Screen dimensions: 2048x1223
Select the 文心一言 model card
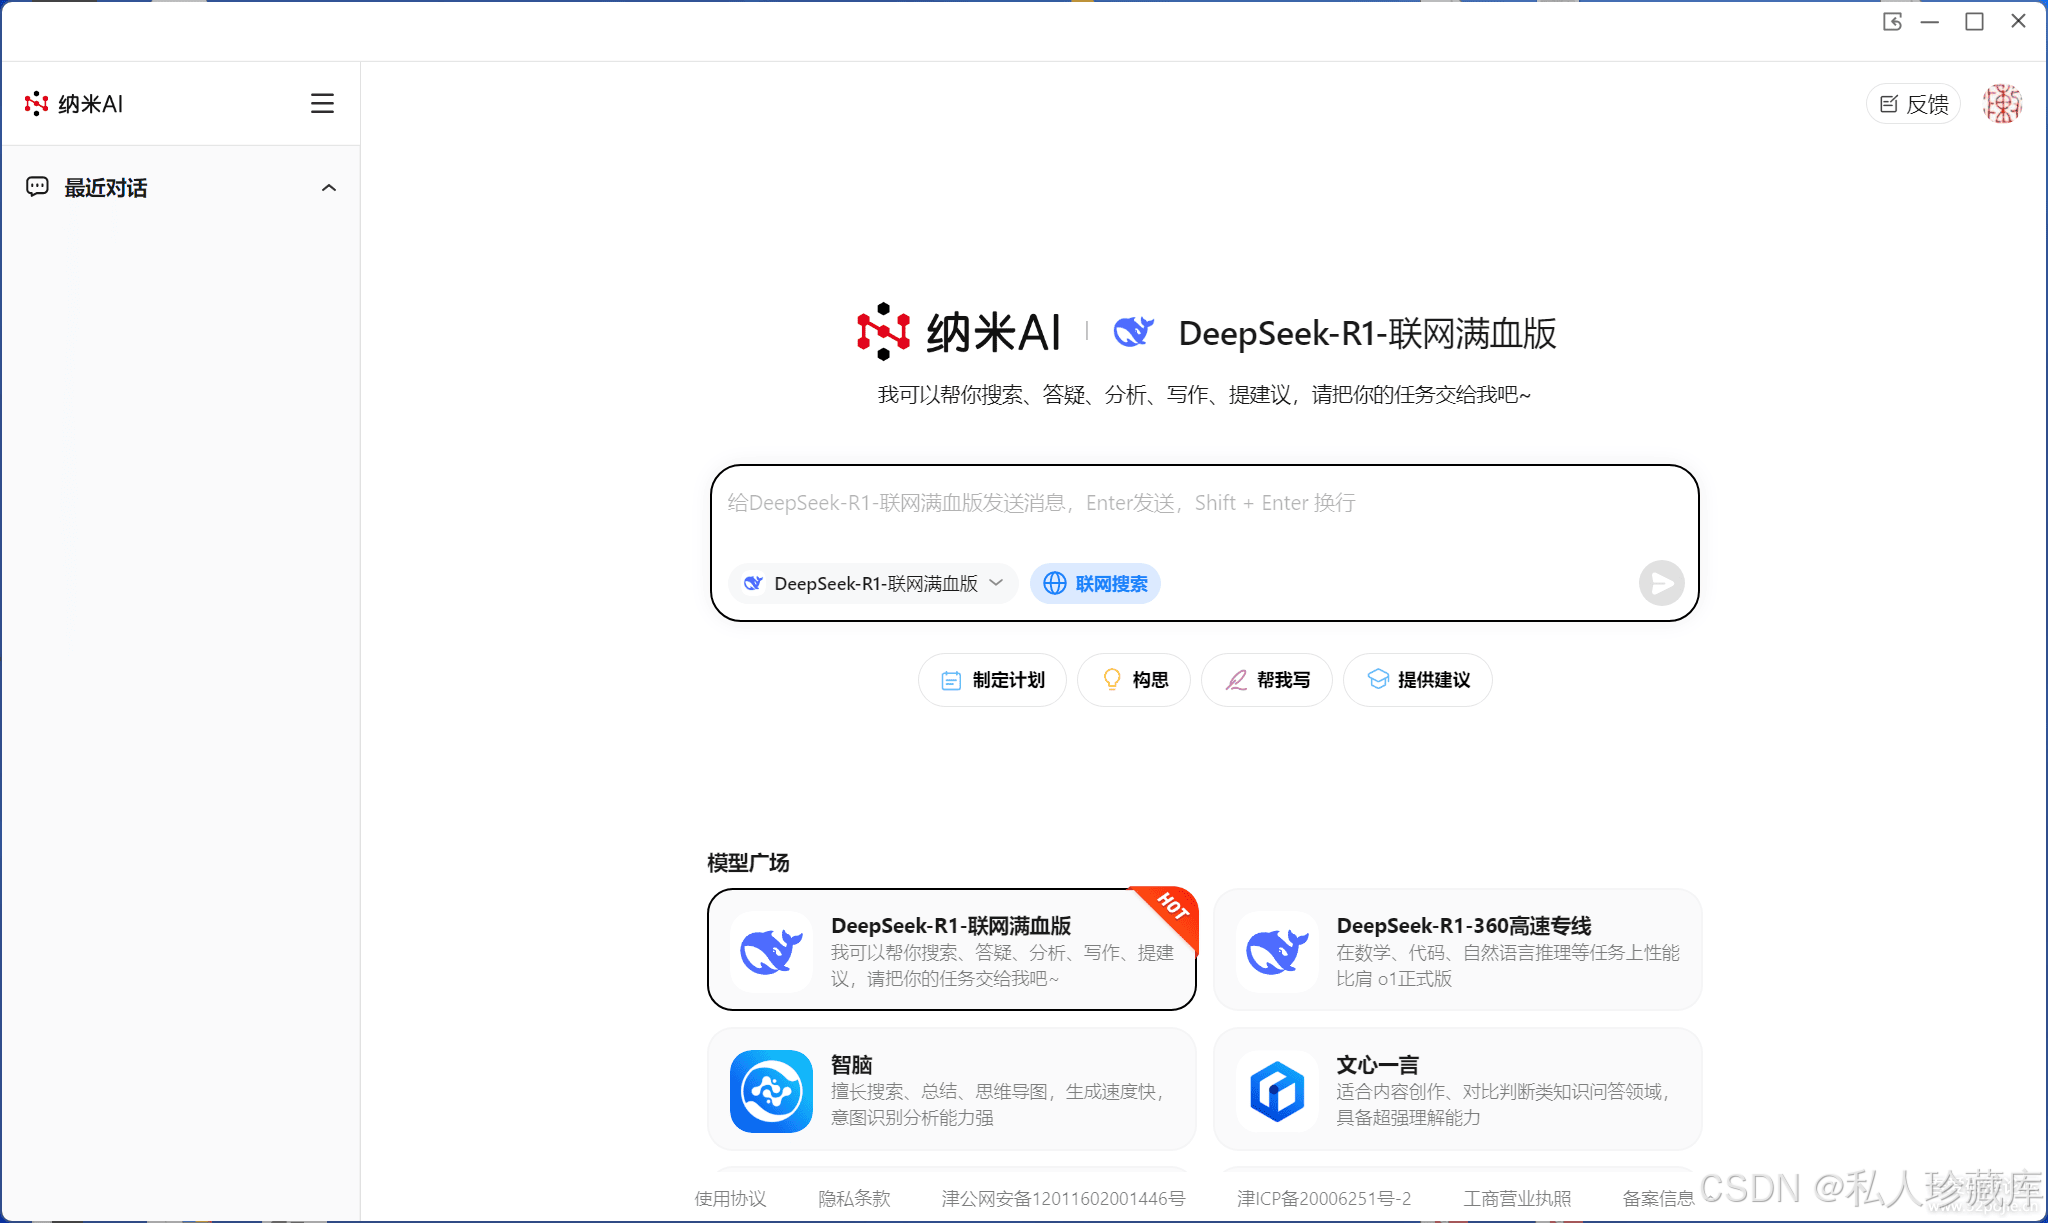[x=1457, y=1089]
